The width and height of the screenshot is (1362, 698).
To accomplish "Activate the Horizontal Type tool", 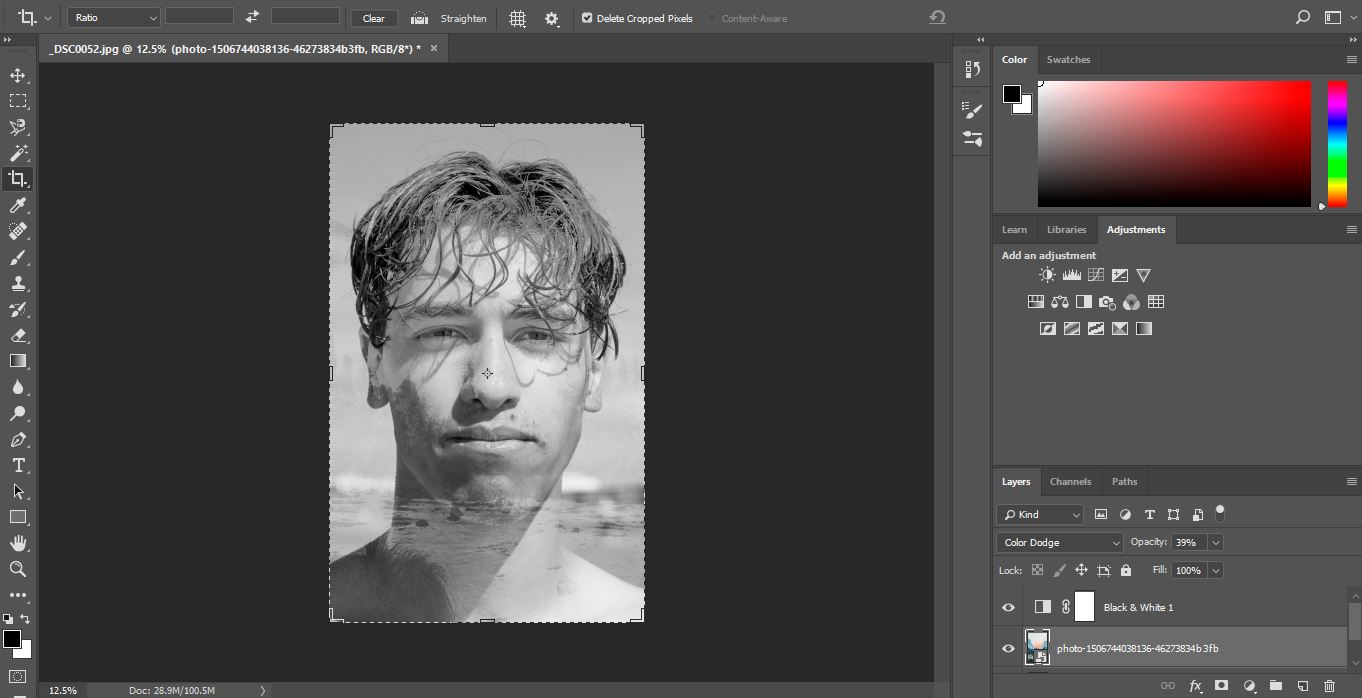I will pos(18,465).
